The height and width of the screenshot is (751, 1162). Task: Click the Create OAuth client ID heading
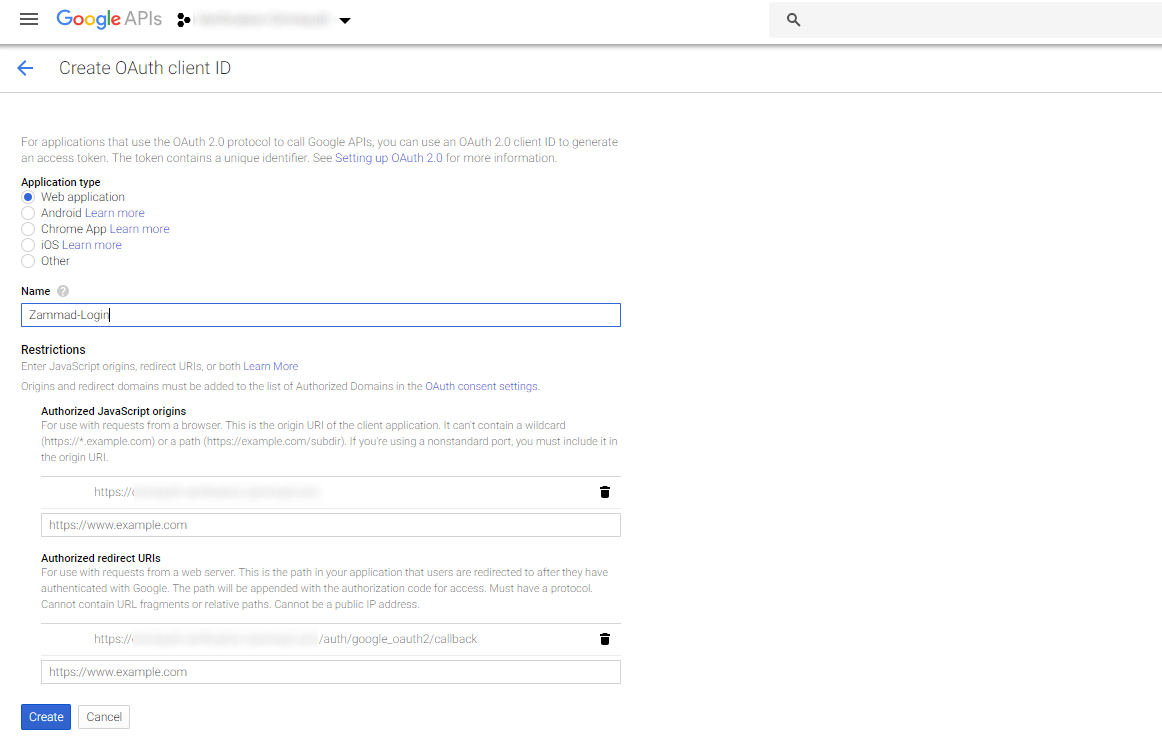[145, 68]
